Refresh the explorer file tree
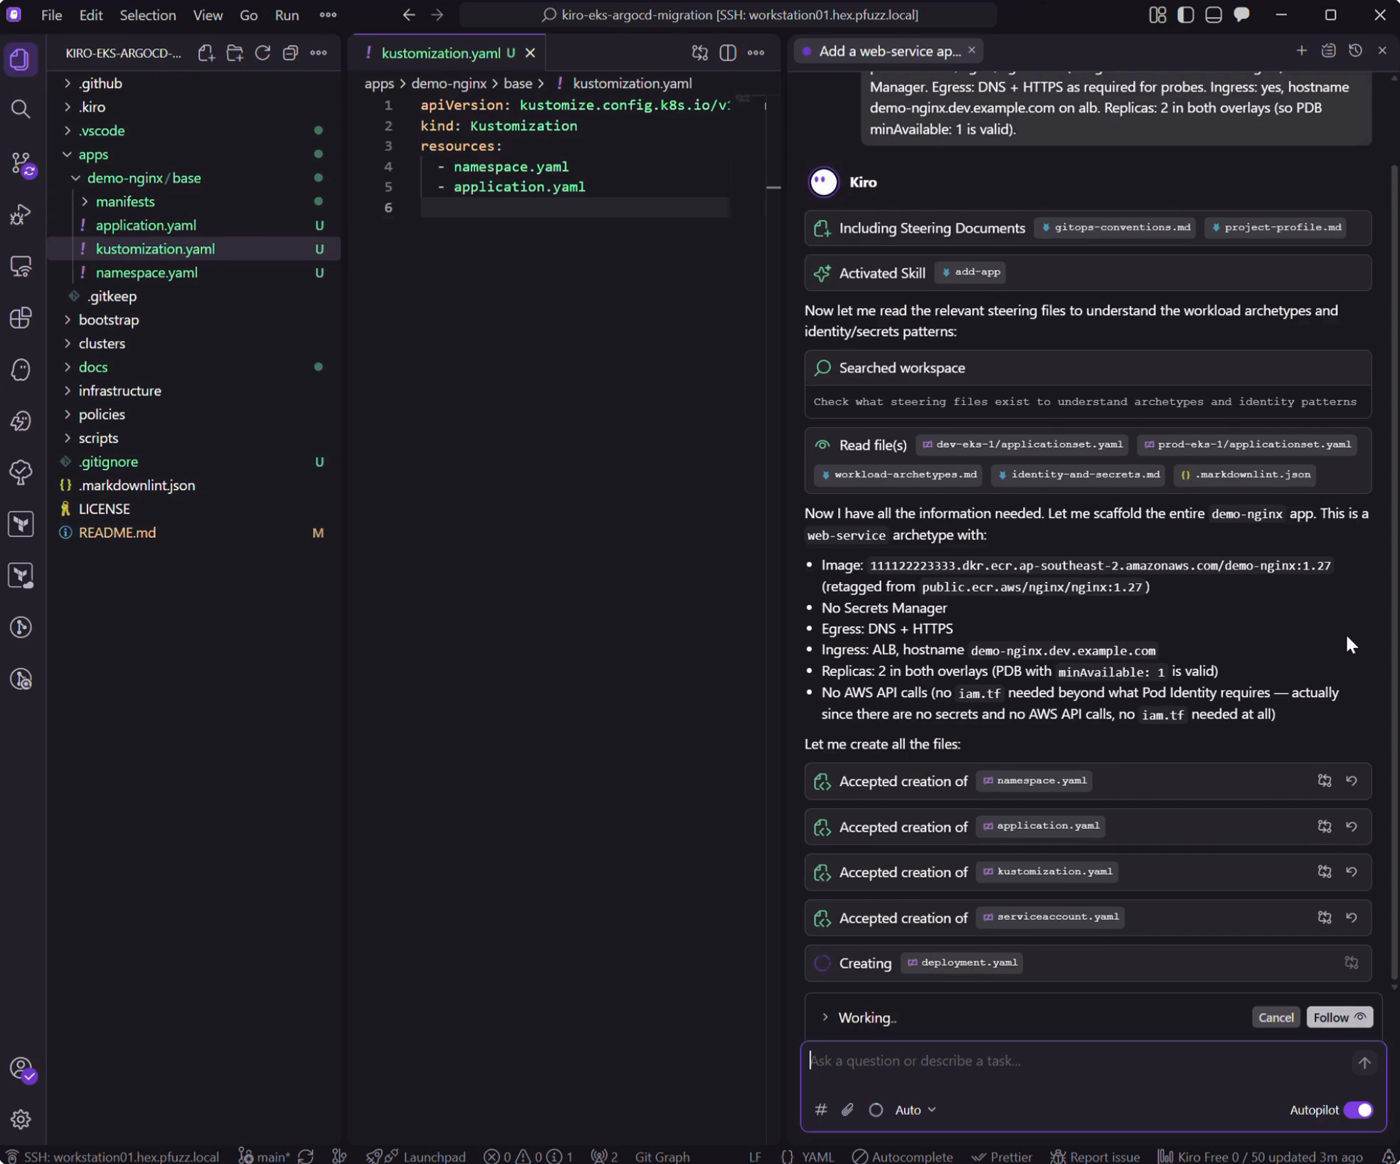Screen dimensions: 1400x1164 (262, 53)
